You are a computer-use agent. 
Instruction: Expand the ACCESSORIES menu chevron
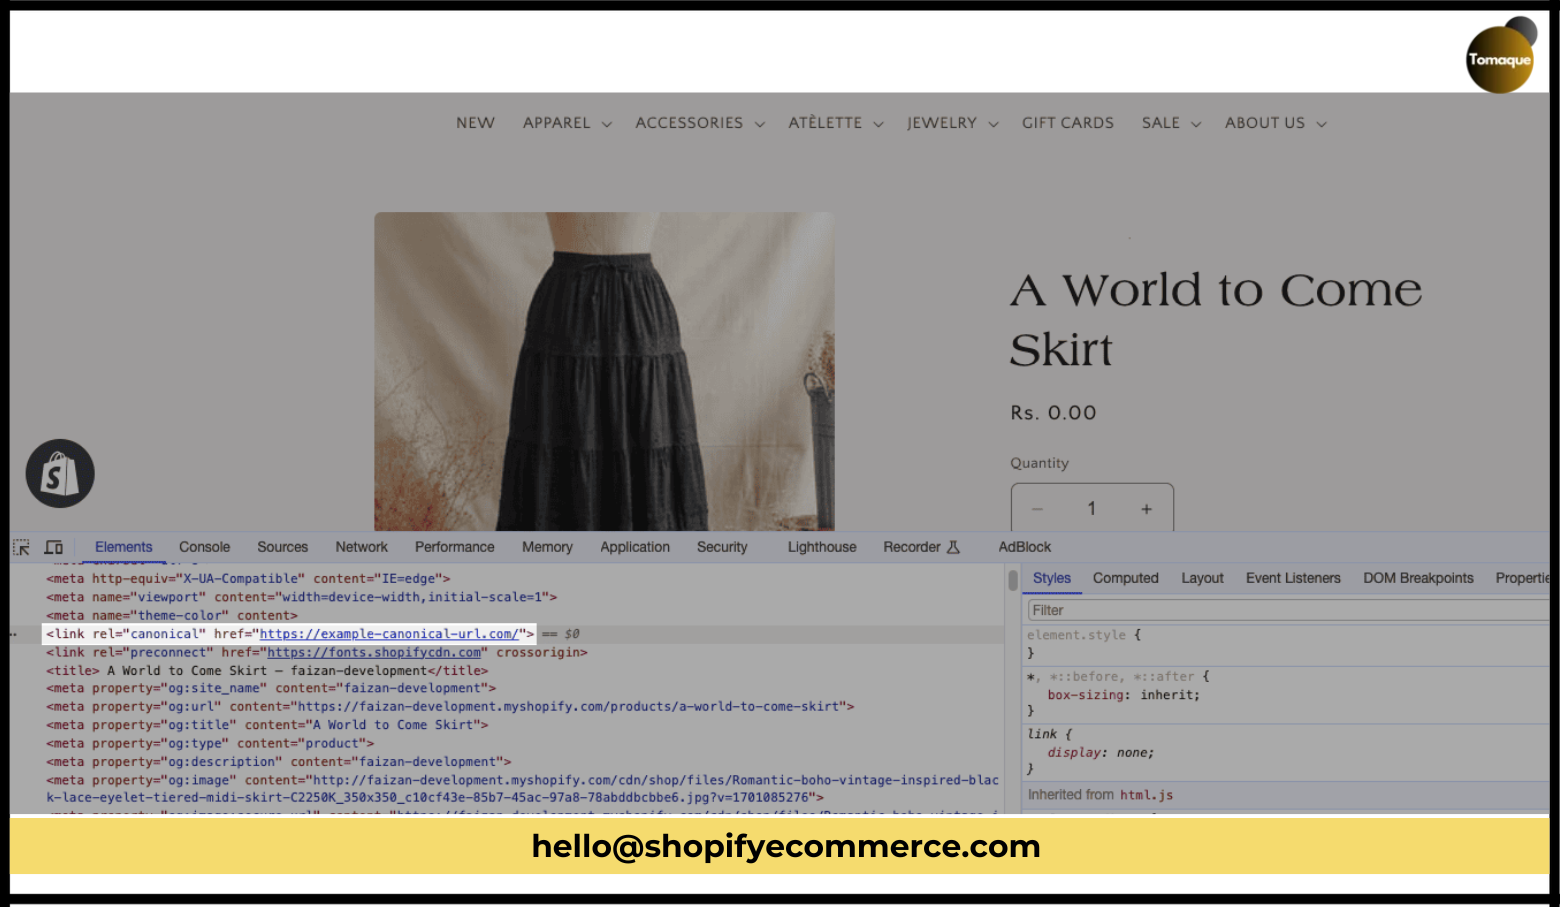(760, 124)
